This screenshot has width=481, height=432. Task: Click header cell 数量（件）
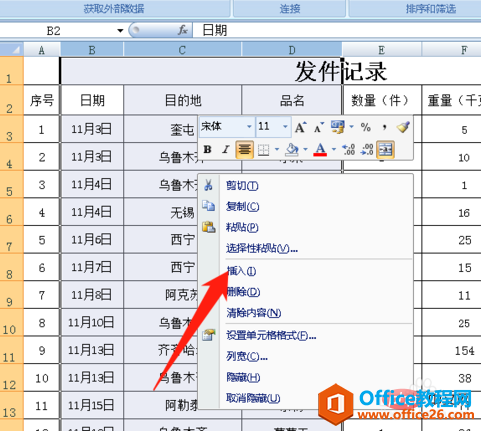(x=382, y=100)
